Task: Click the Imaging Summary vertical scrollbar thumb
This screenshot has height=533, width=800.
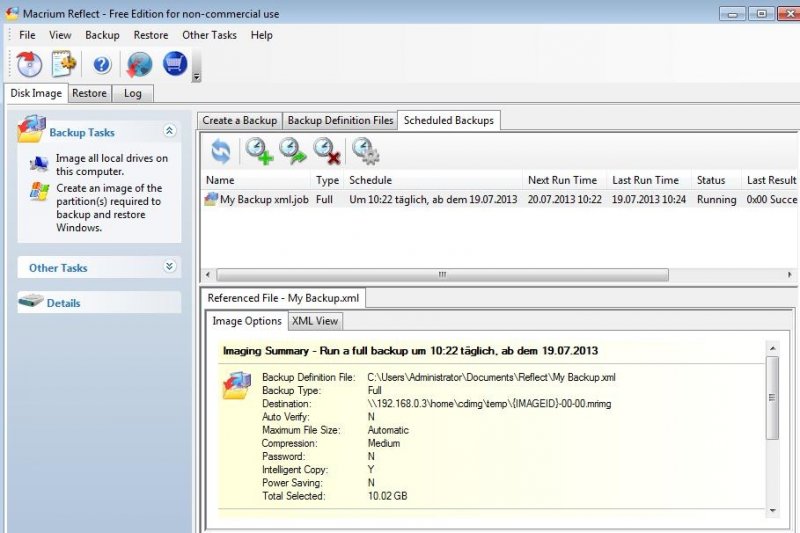Action: point(772,397)
